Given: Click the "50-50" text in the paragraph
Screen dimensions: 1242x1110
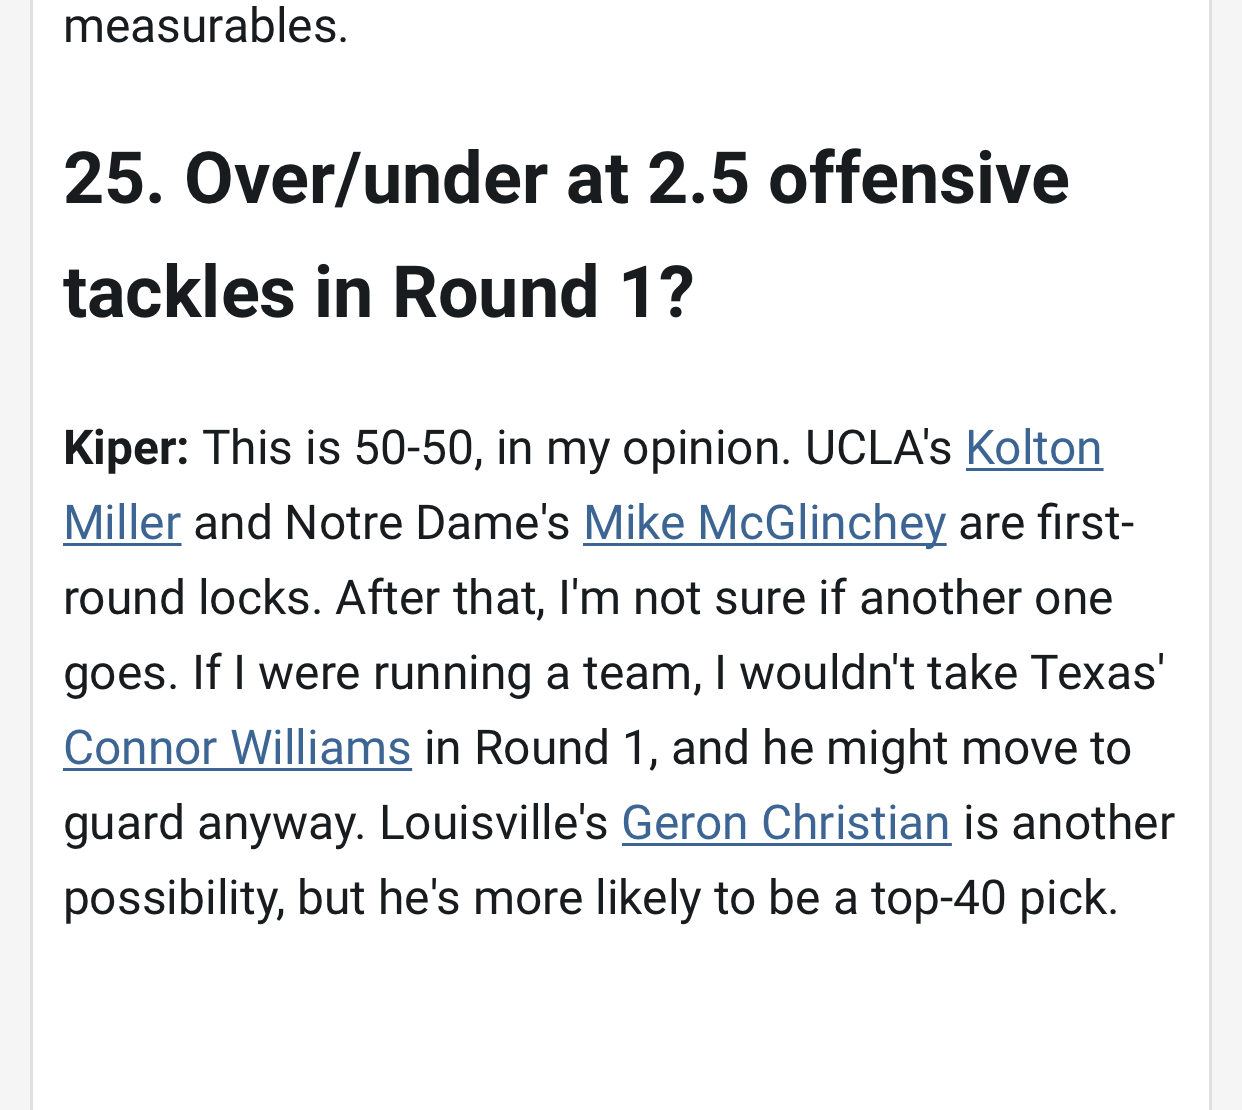Looking at the screenshot, I should click(x=412, y=448).
